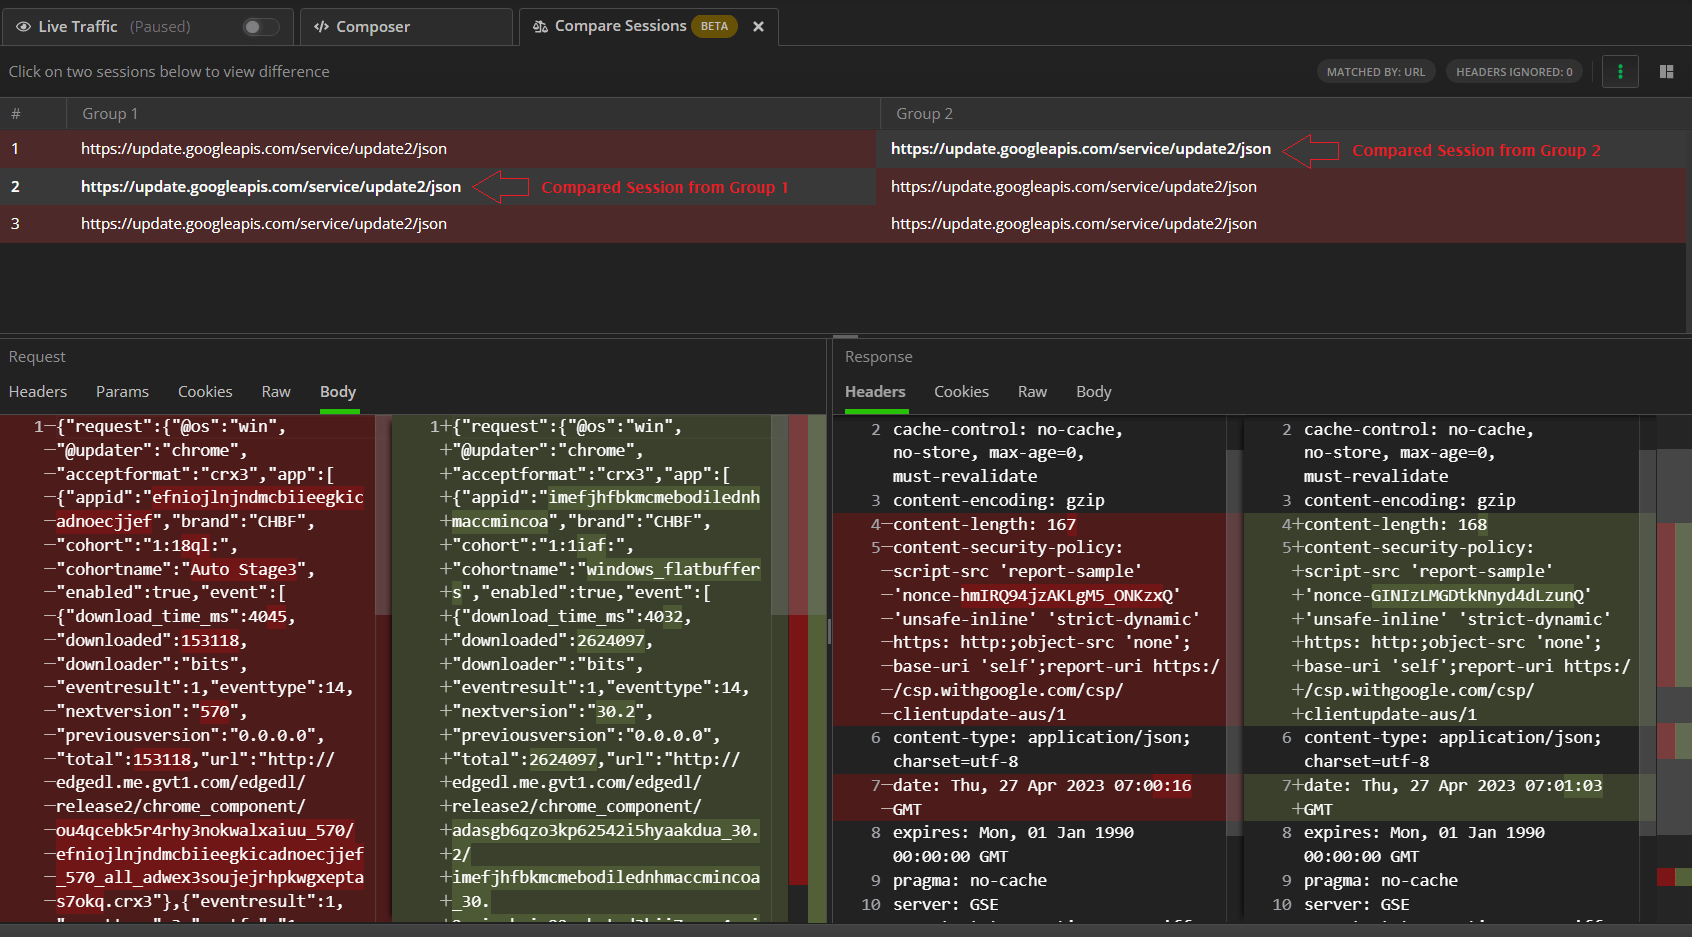Click the Group 1 column header
The height and width of the screenshot is (937, 1692).
[x=110, y=114]
